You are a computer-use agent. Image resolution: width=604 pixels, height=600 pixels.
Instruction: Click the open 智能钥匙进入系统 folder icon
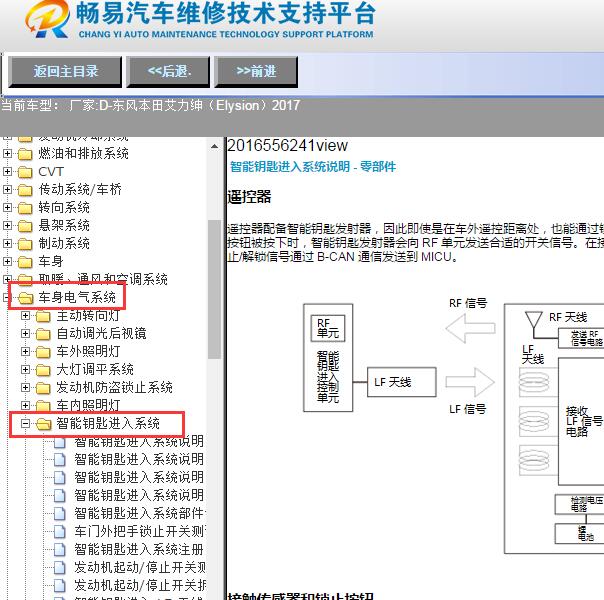[x=44, y=424]
